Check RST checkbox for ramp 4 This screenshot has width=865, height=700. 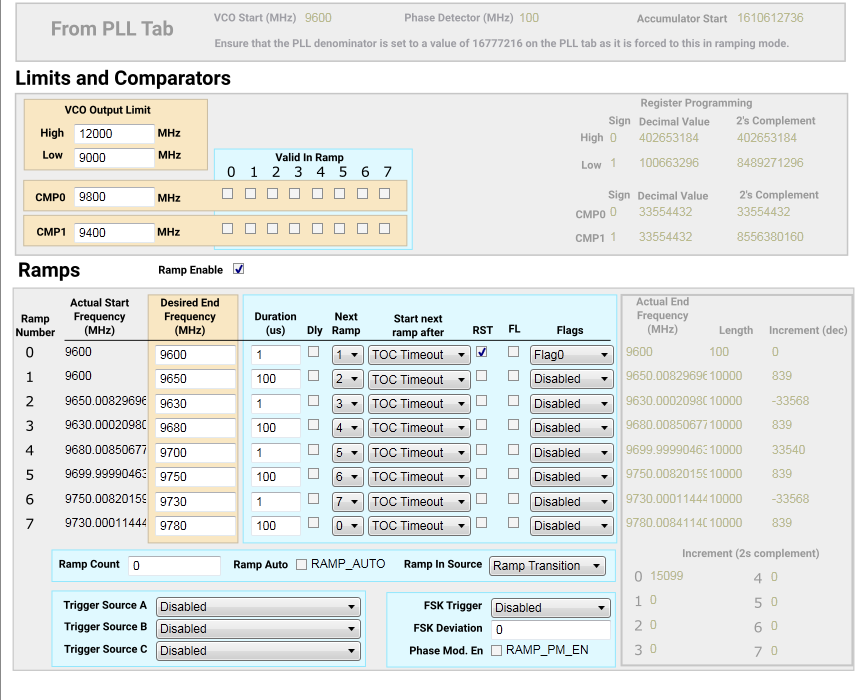482,450
